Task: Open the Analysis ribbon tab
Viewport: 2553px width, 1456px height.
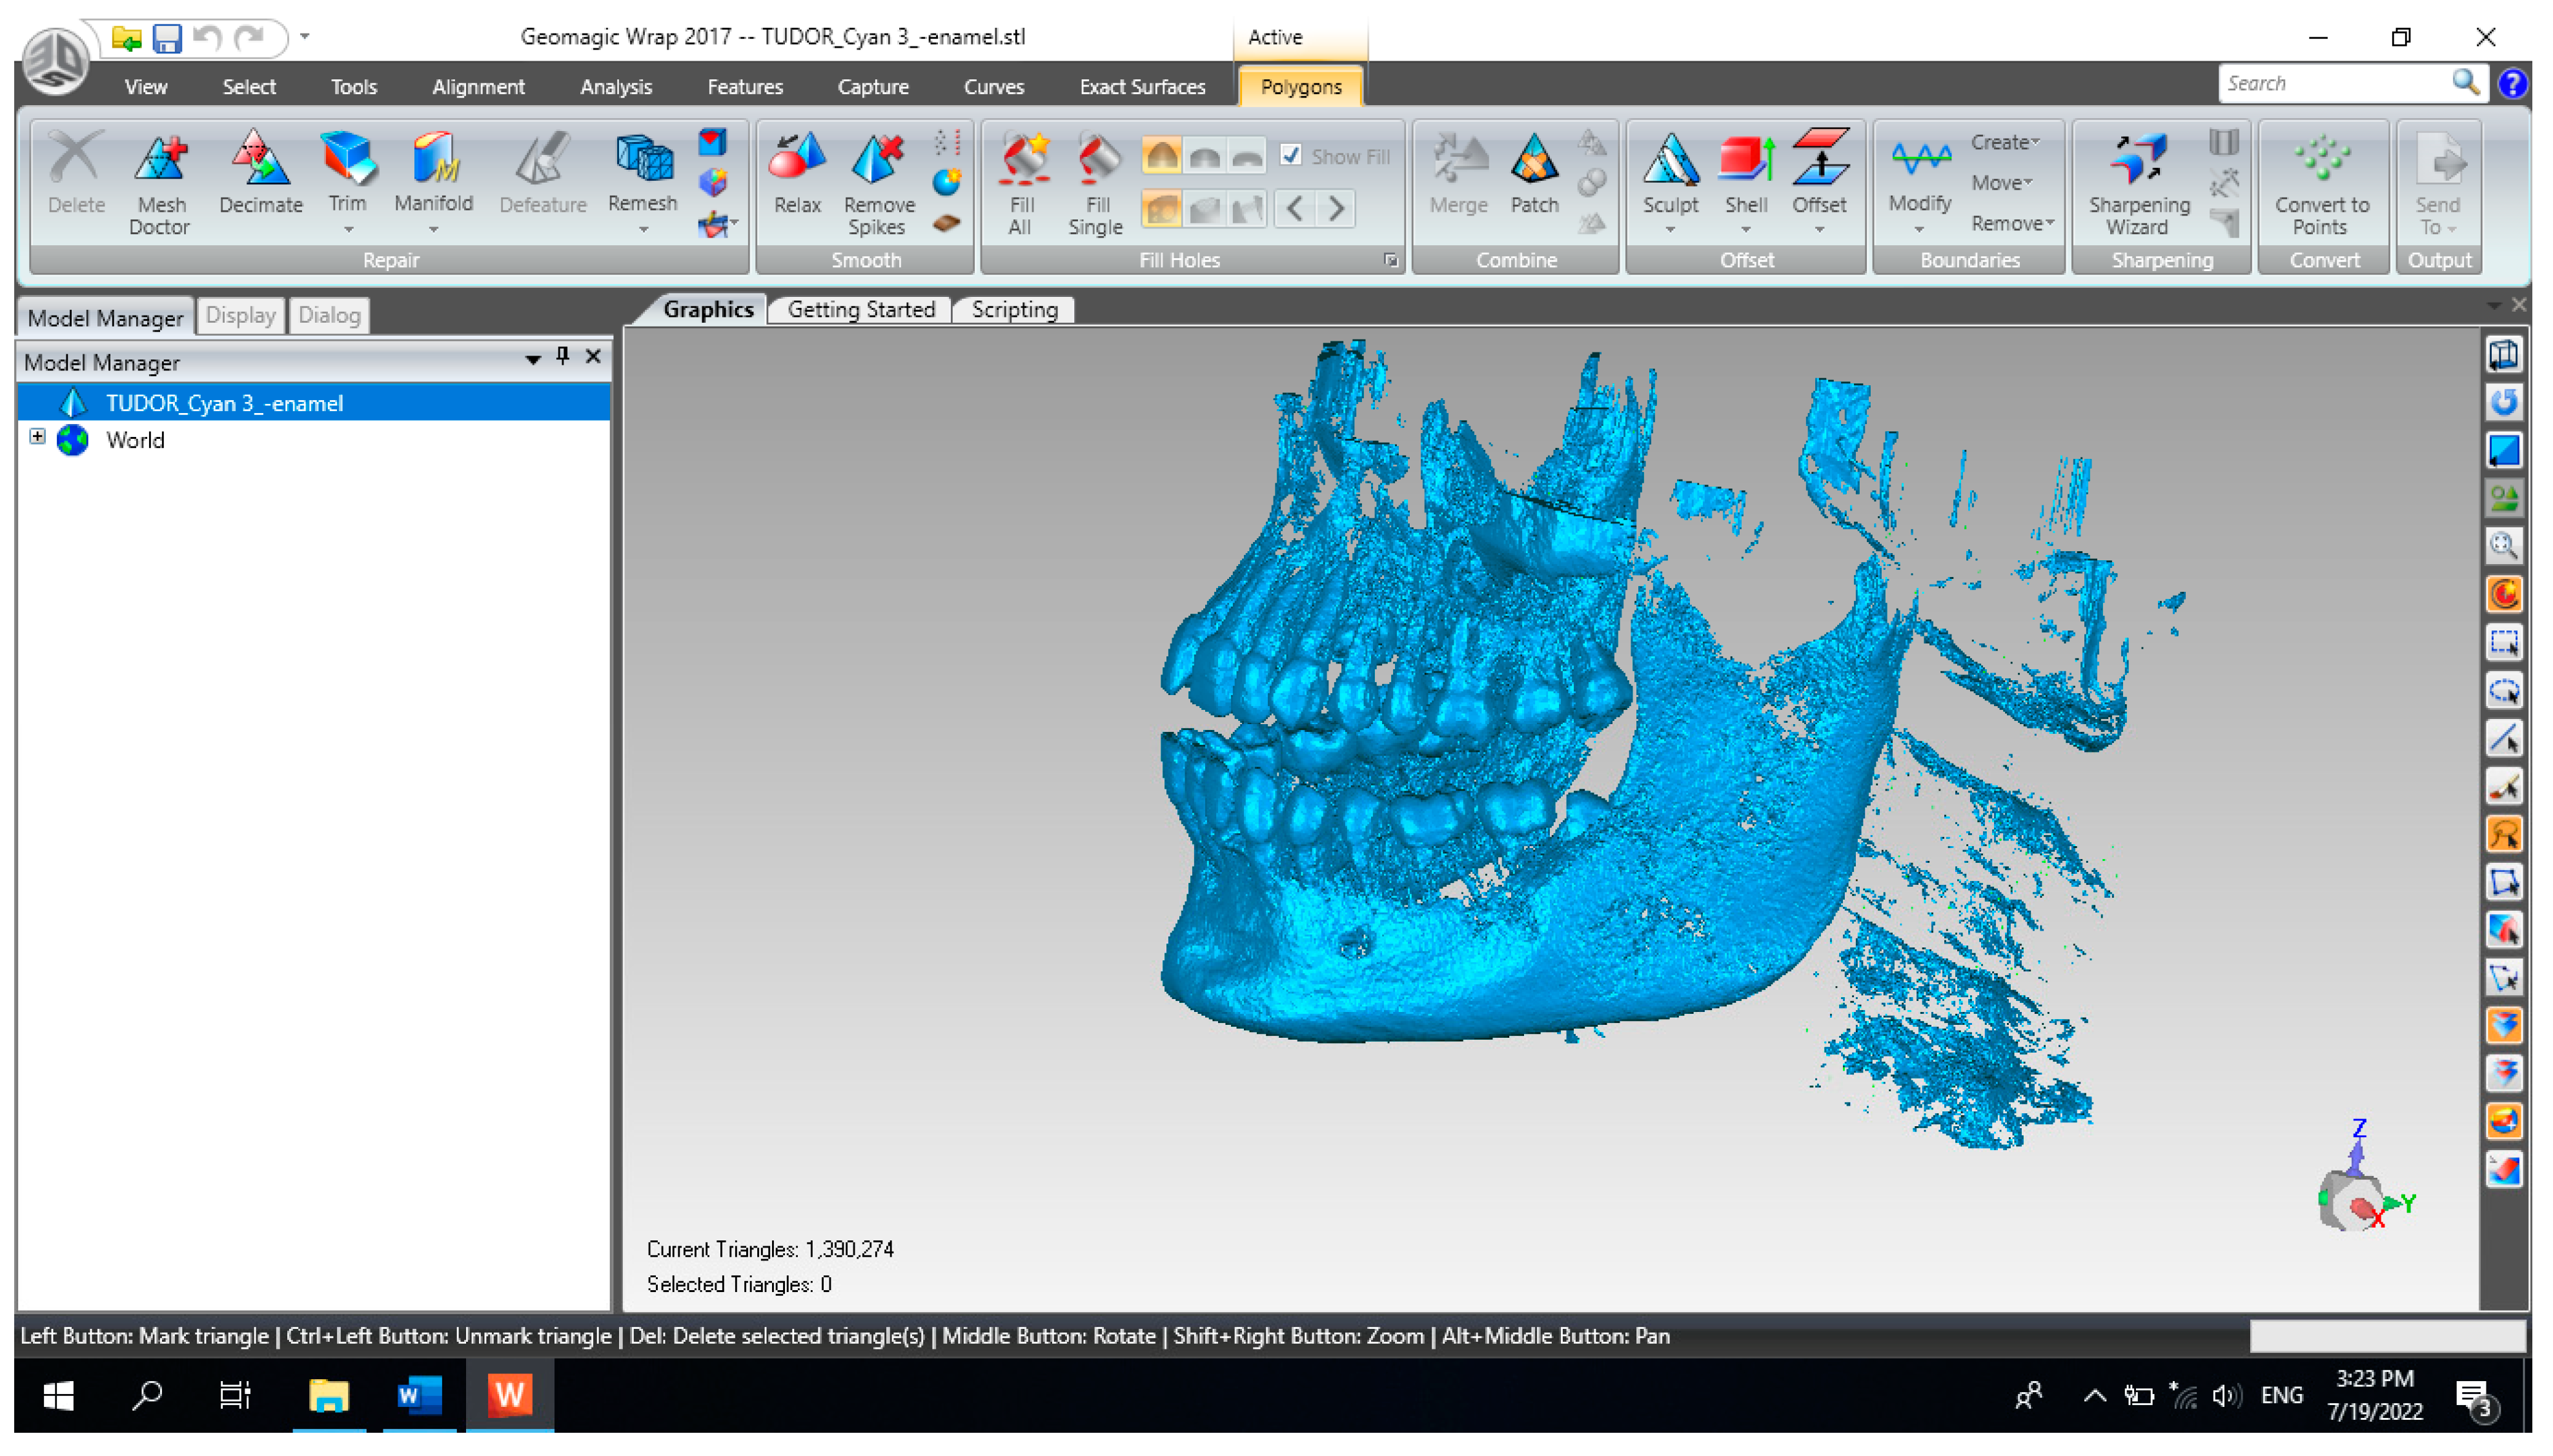Action: tap(615, 87)
